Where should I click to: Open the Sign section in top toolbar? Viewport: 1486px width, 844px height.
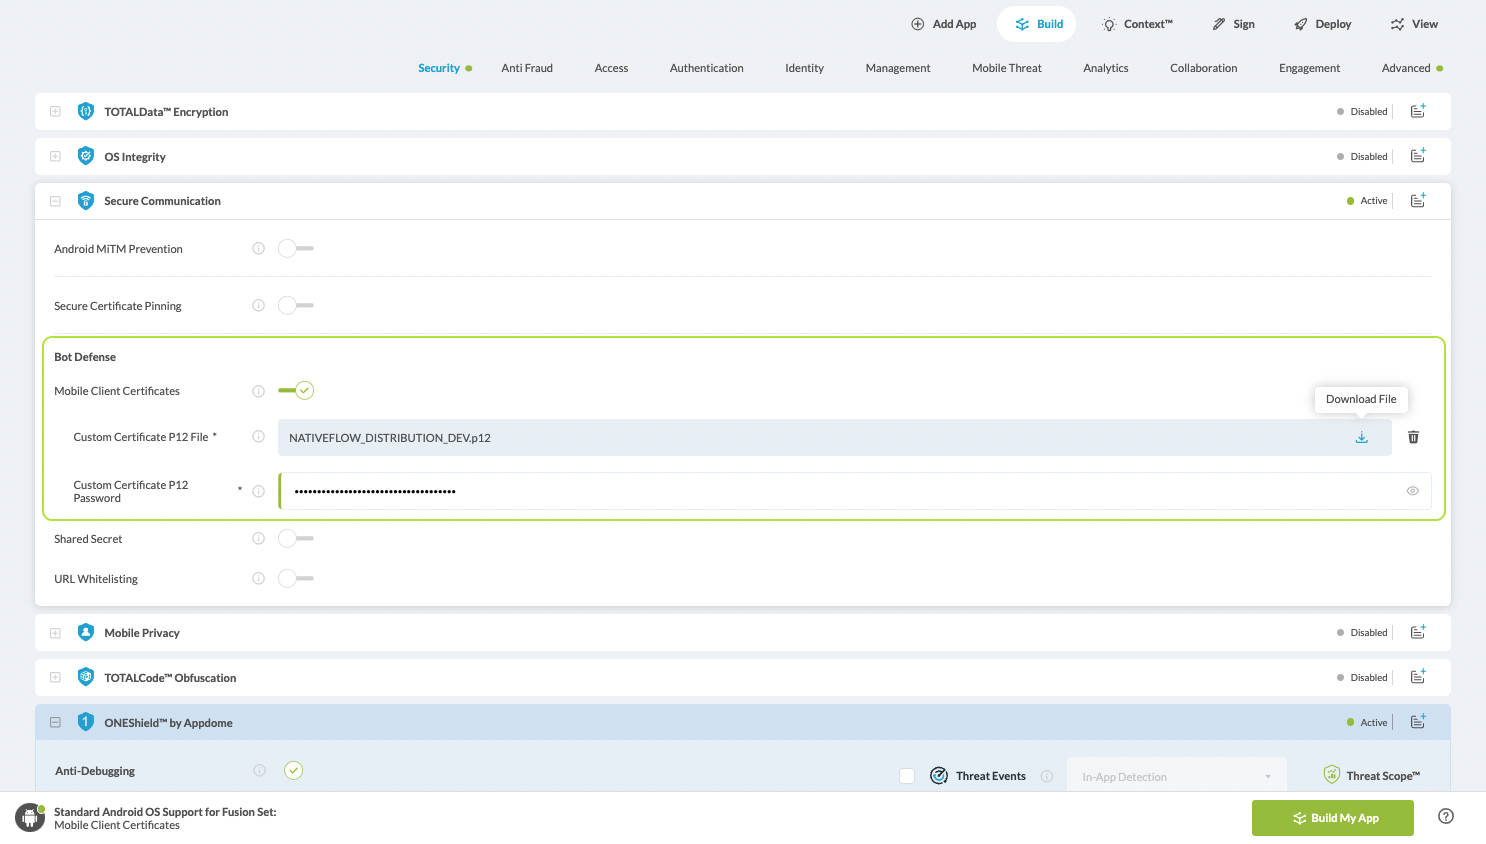[x=1233, y=23]
